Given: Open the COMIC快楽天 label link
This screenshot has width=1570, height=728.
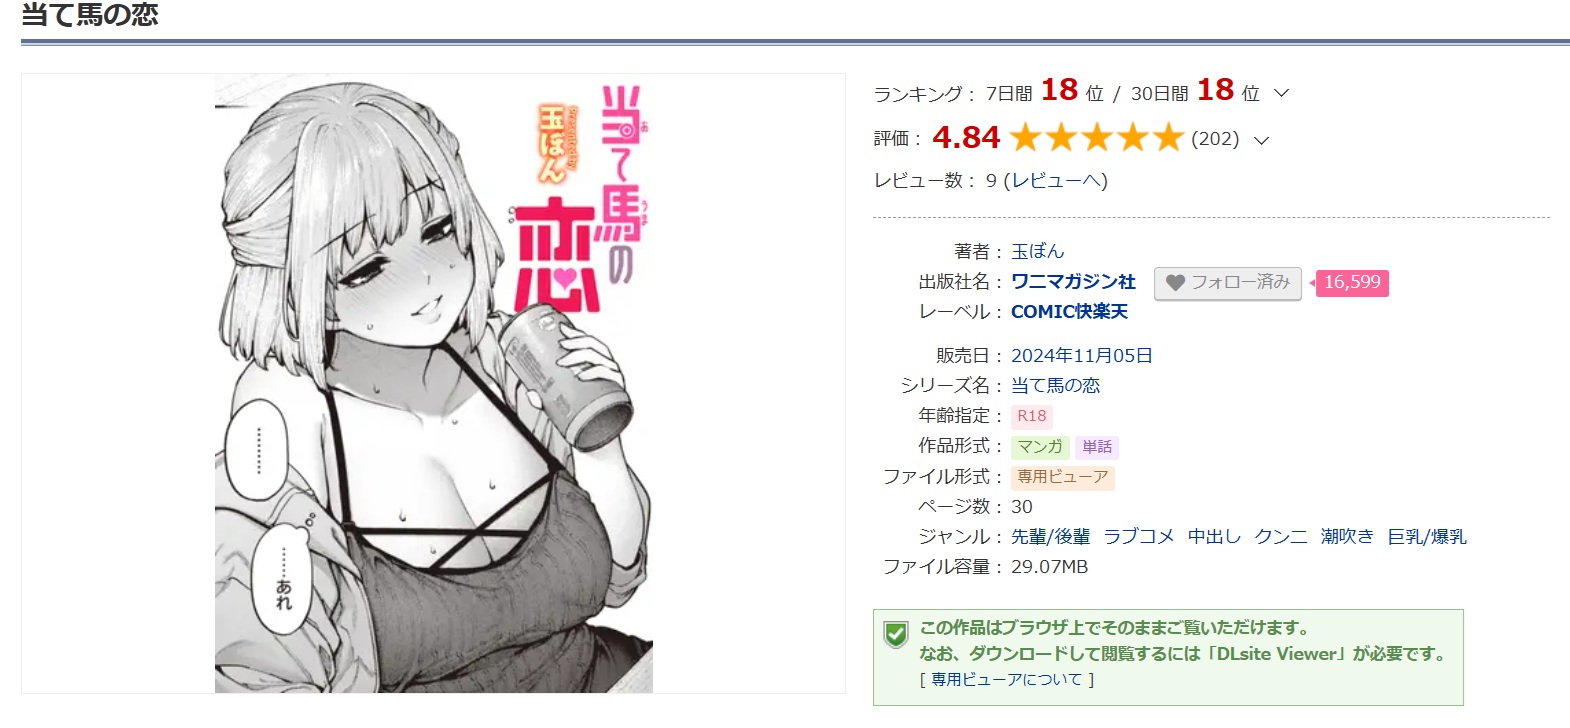Looking at the screenshot, I should coord(1069,312).
